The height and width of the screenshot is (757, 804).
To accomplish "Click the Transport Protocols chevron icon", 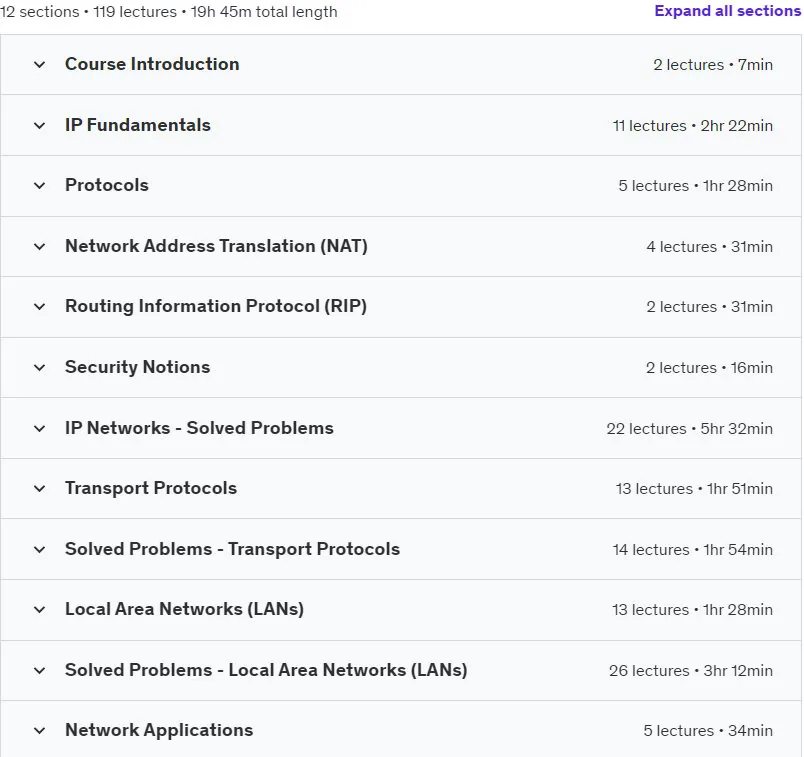I will click(39, 489).
